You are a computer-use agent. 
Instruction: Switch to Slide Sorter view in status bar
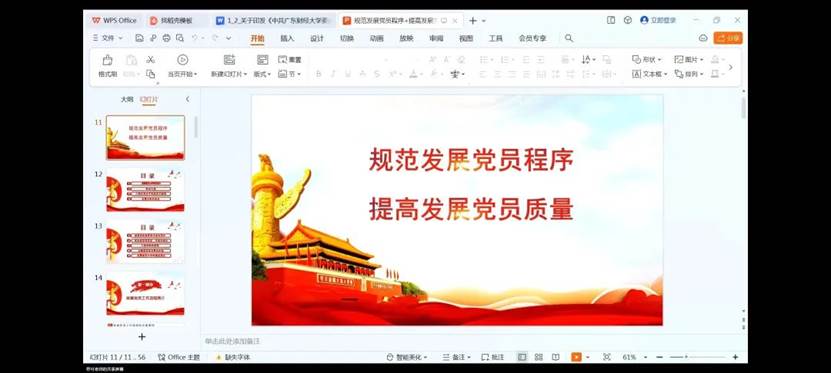(x=538, y=357)
